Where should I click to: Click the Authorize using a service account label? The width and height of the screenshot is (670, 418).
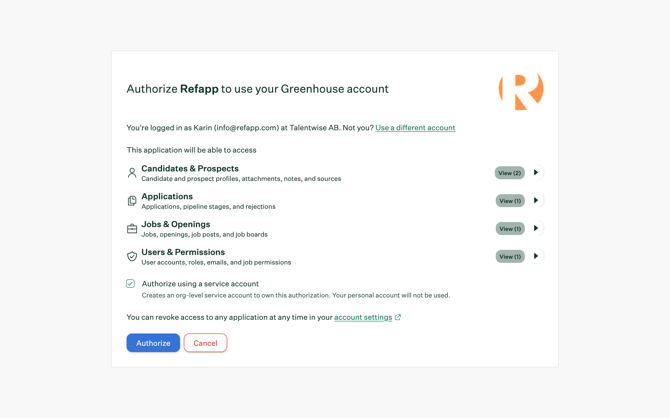200,284
